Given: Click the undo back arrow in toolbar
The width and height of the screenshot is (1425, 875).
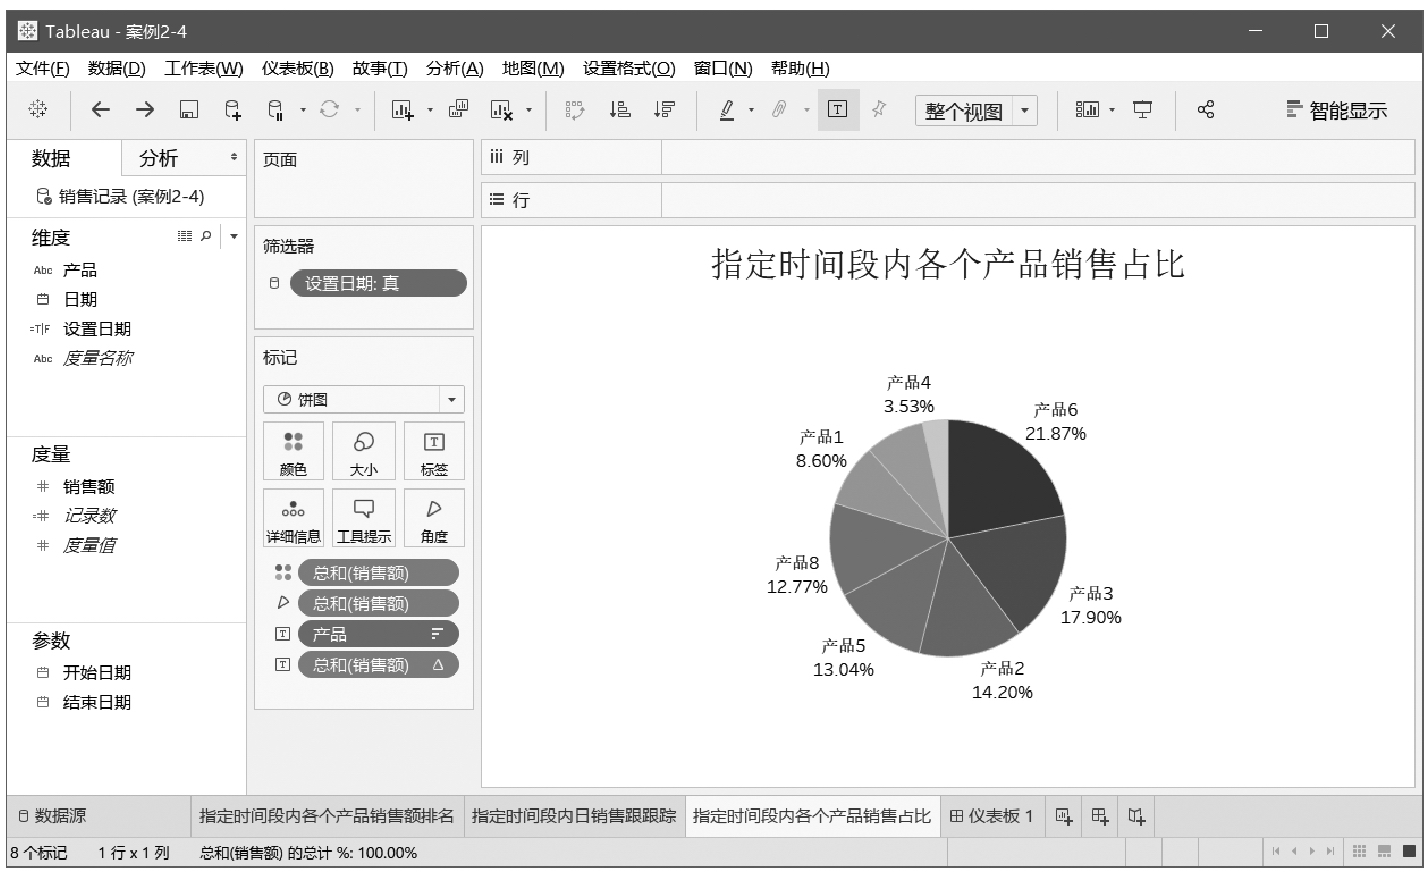Looking at the screenshot, I should point(100,110).
